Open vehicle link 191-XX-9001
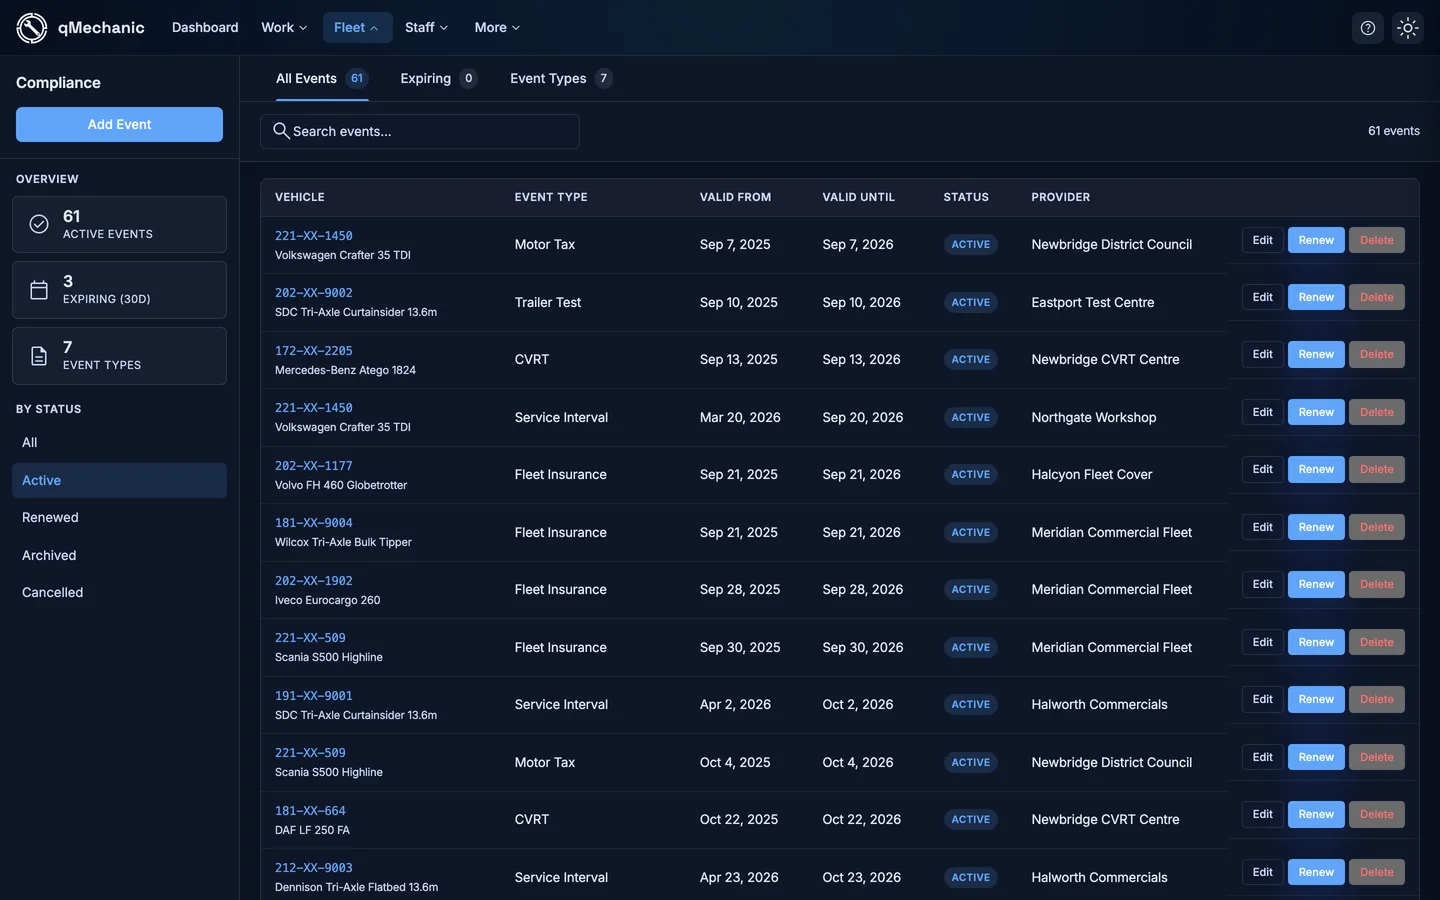This screenshot has width=1440, height=900. point(314,696)
